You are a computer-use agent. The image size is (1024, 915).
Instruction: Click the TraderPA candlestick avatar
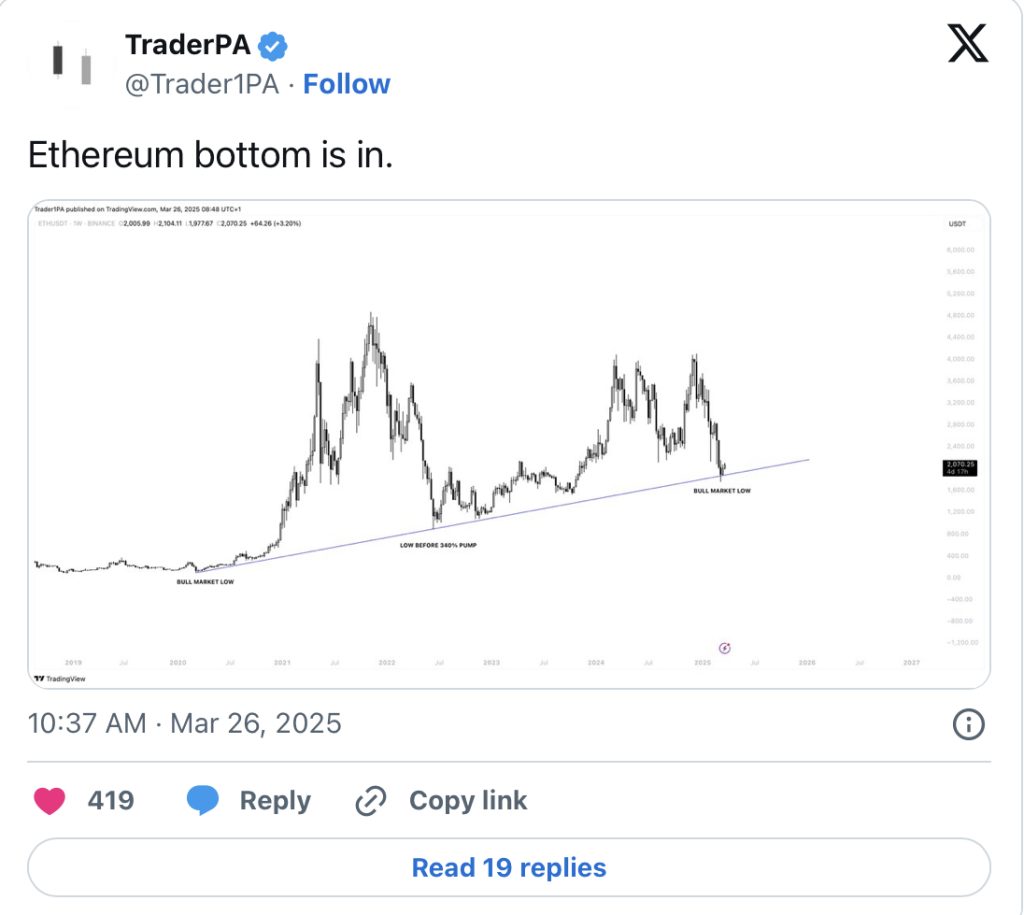tap(71, 63)
